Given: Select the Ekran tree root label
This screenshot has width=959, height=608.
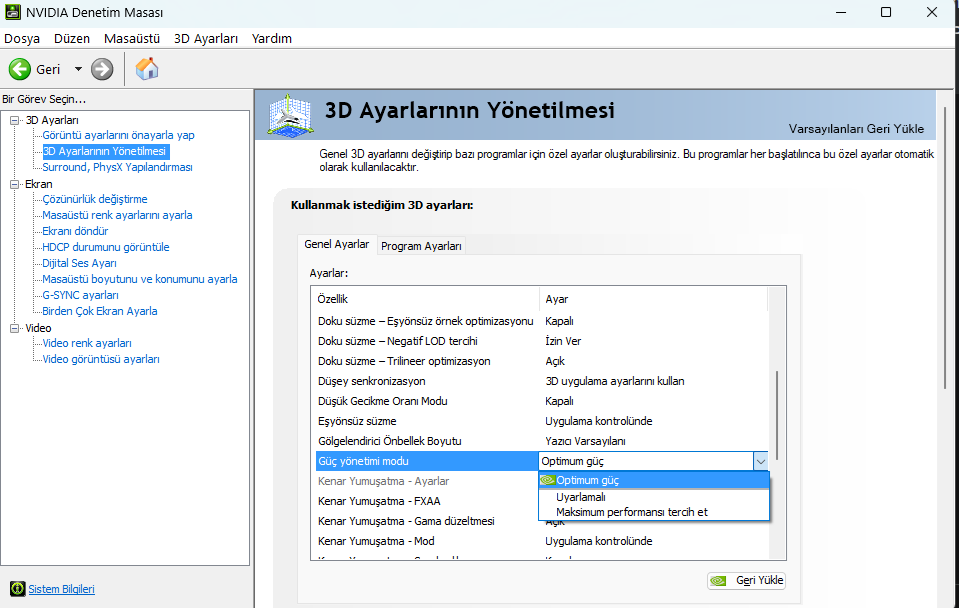Looking at the screenshot, I should coord(39,184).
